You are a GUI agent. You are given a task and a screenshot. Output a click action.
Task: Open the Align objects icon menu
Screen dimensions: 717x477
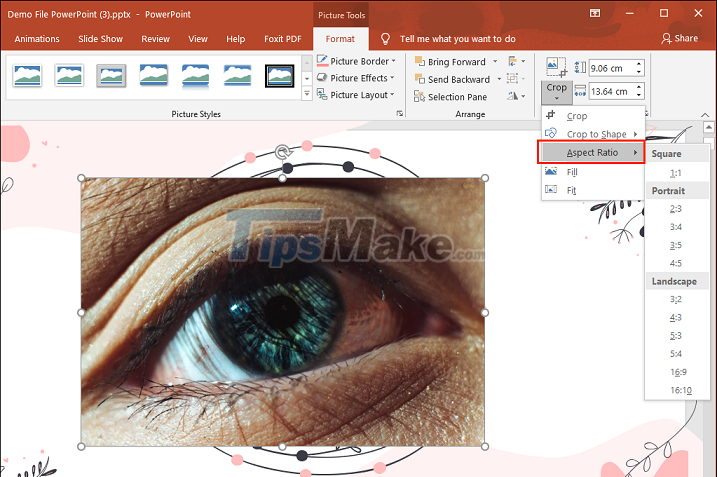[x=516, y=61]
